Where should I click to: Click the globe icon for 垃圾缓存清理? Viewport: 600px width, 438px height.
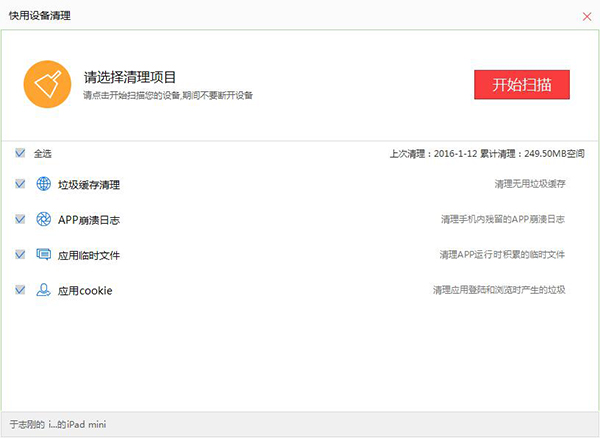coord(44,184)
